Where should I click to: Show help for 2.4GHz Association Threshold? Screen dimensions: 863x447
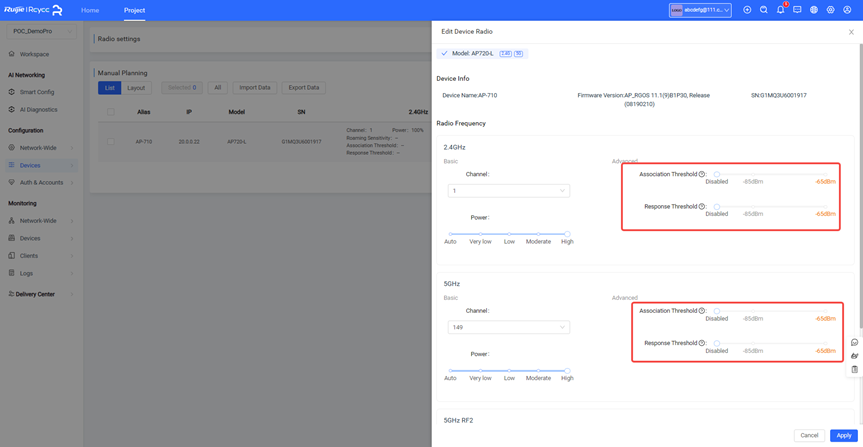point(702,174)
